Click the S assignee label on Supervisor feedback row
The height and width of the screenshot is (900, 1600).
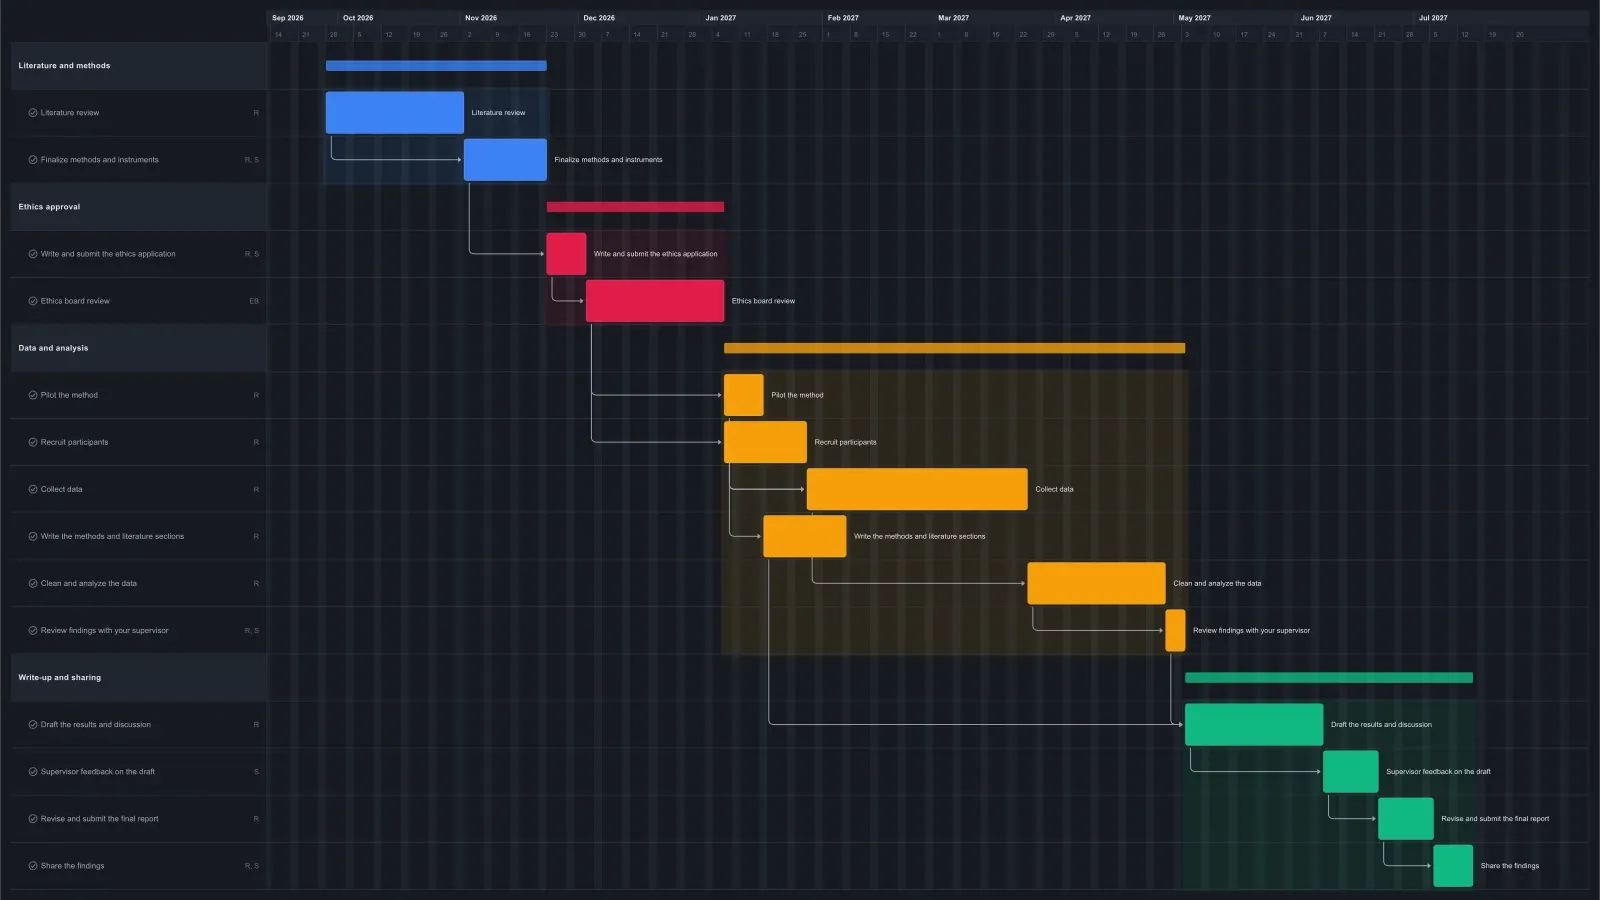pos(256,772)
